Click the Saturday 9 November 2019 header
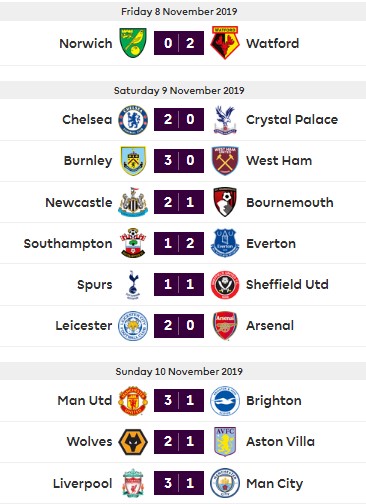366x504 pixels. pos(179,90)
